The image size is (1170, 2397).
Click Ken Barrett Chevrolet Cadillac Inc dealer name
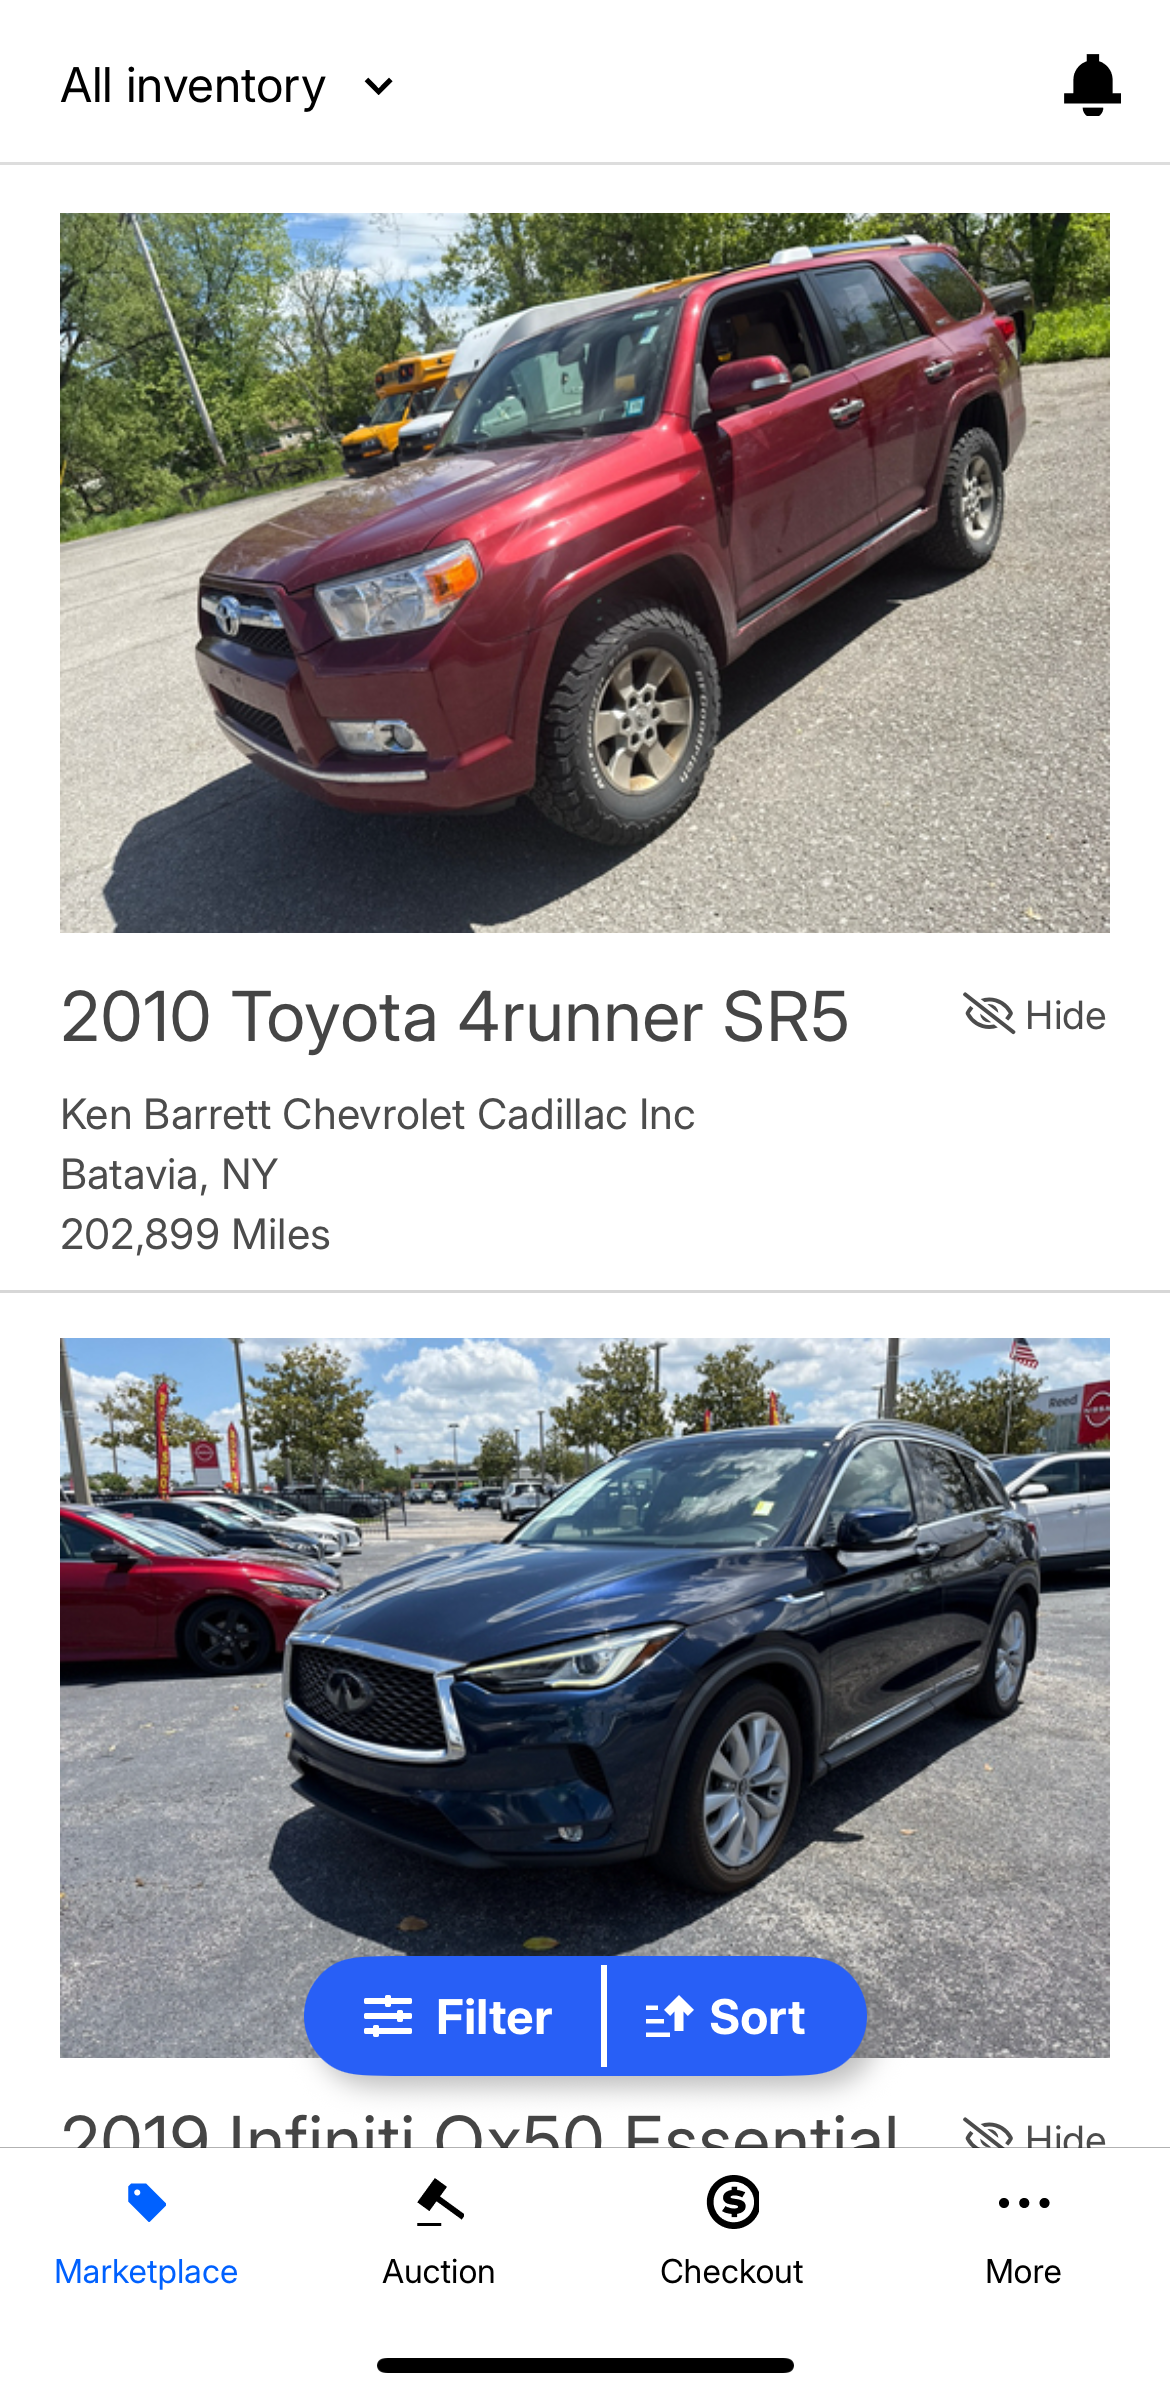coord(378,1114)
